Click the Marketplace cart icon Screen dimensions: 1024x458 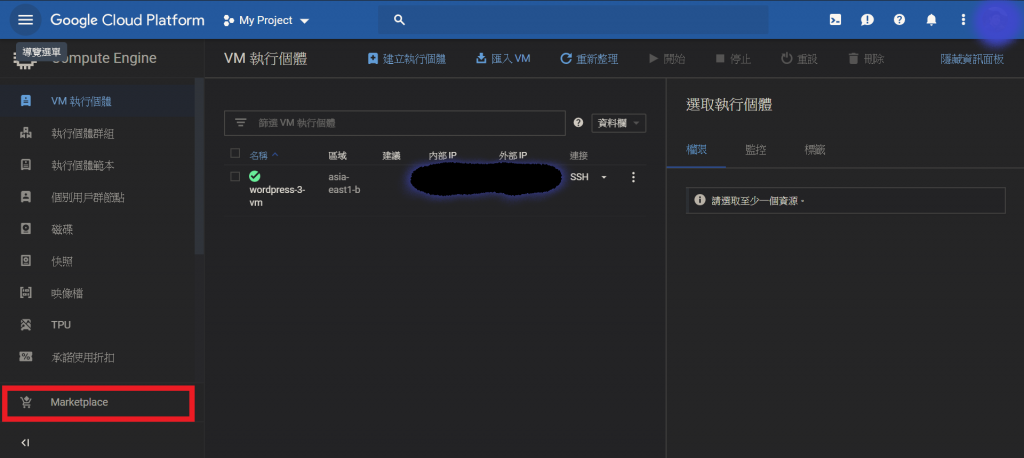(25, 402)
